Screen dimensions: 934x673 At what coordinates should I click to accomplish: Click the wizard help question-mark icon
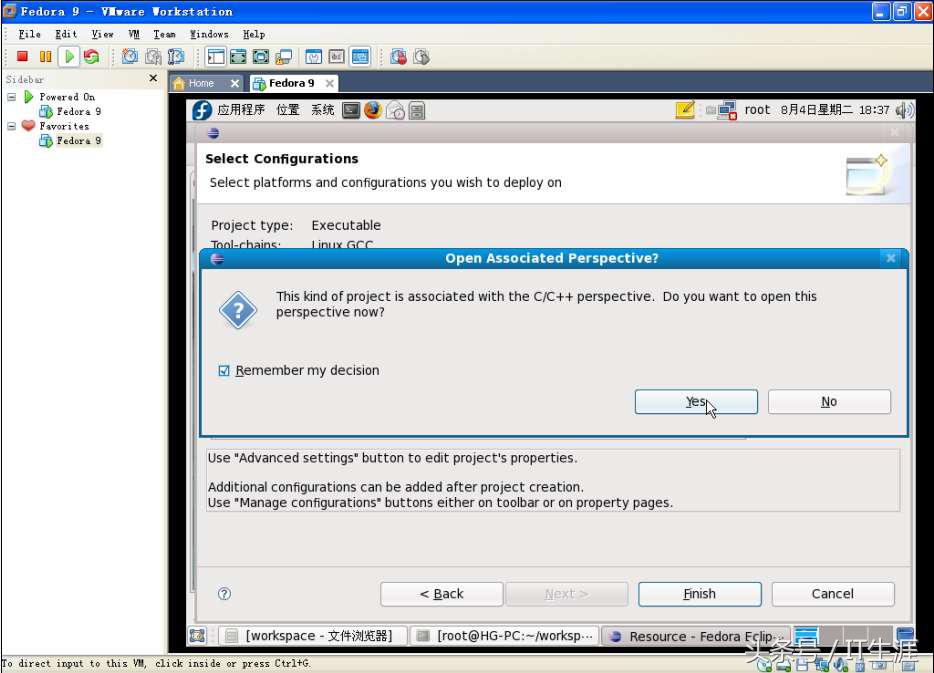click(x=223, y=594)
